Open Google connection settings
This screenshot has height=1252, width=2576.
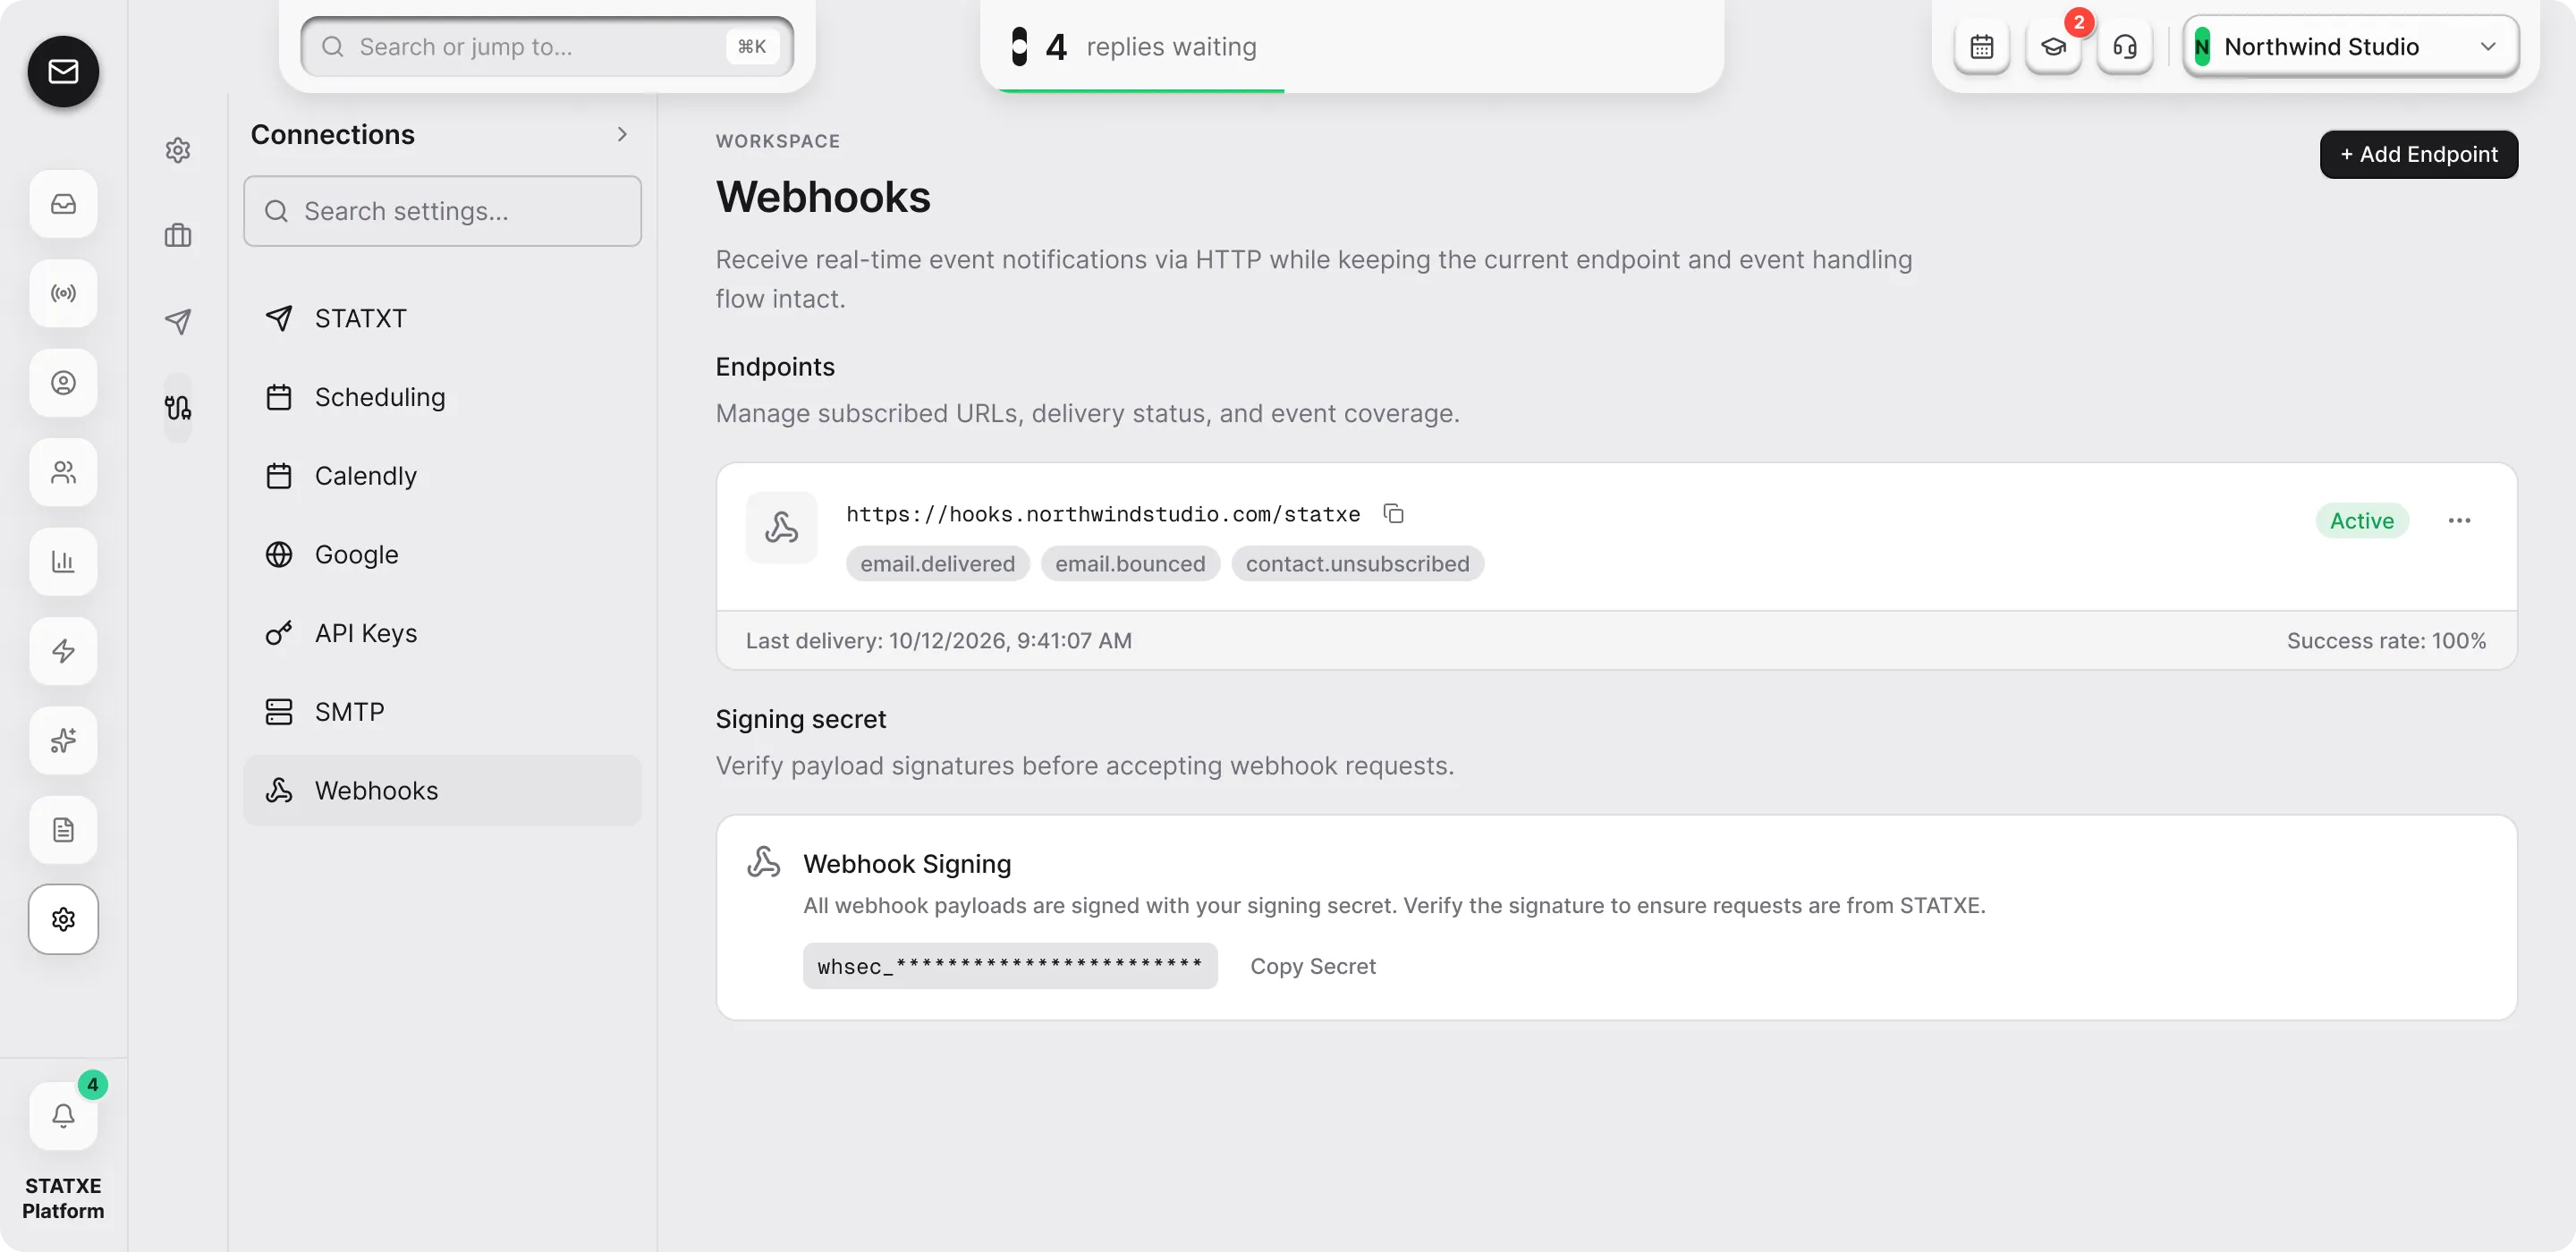tap(442, 554)
